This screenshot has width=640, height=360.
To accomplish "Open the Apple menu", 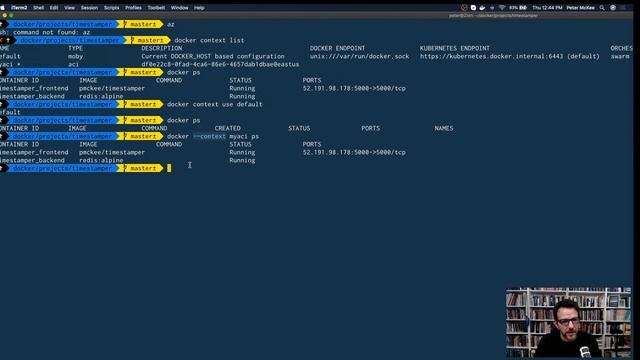I will tap(2, 7).
